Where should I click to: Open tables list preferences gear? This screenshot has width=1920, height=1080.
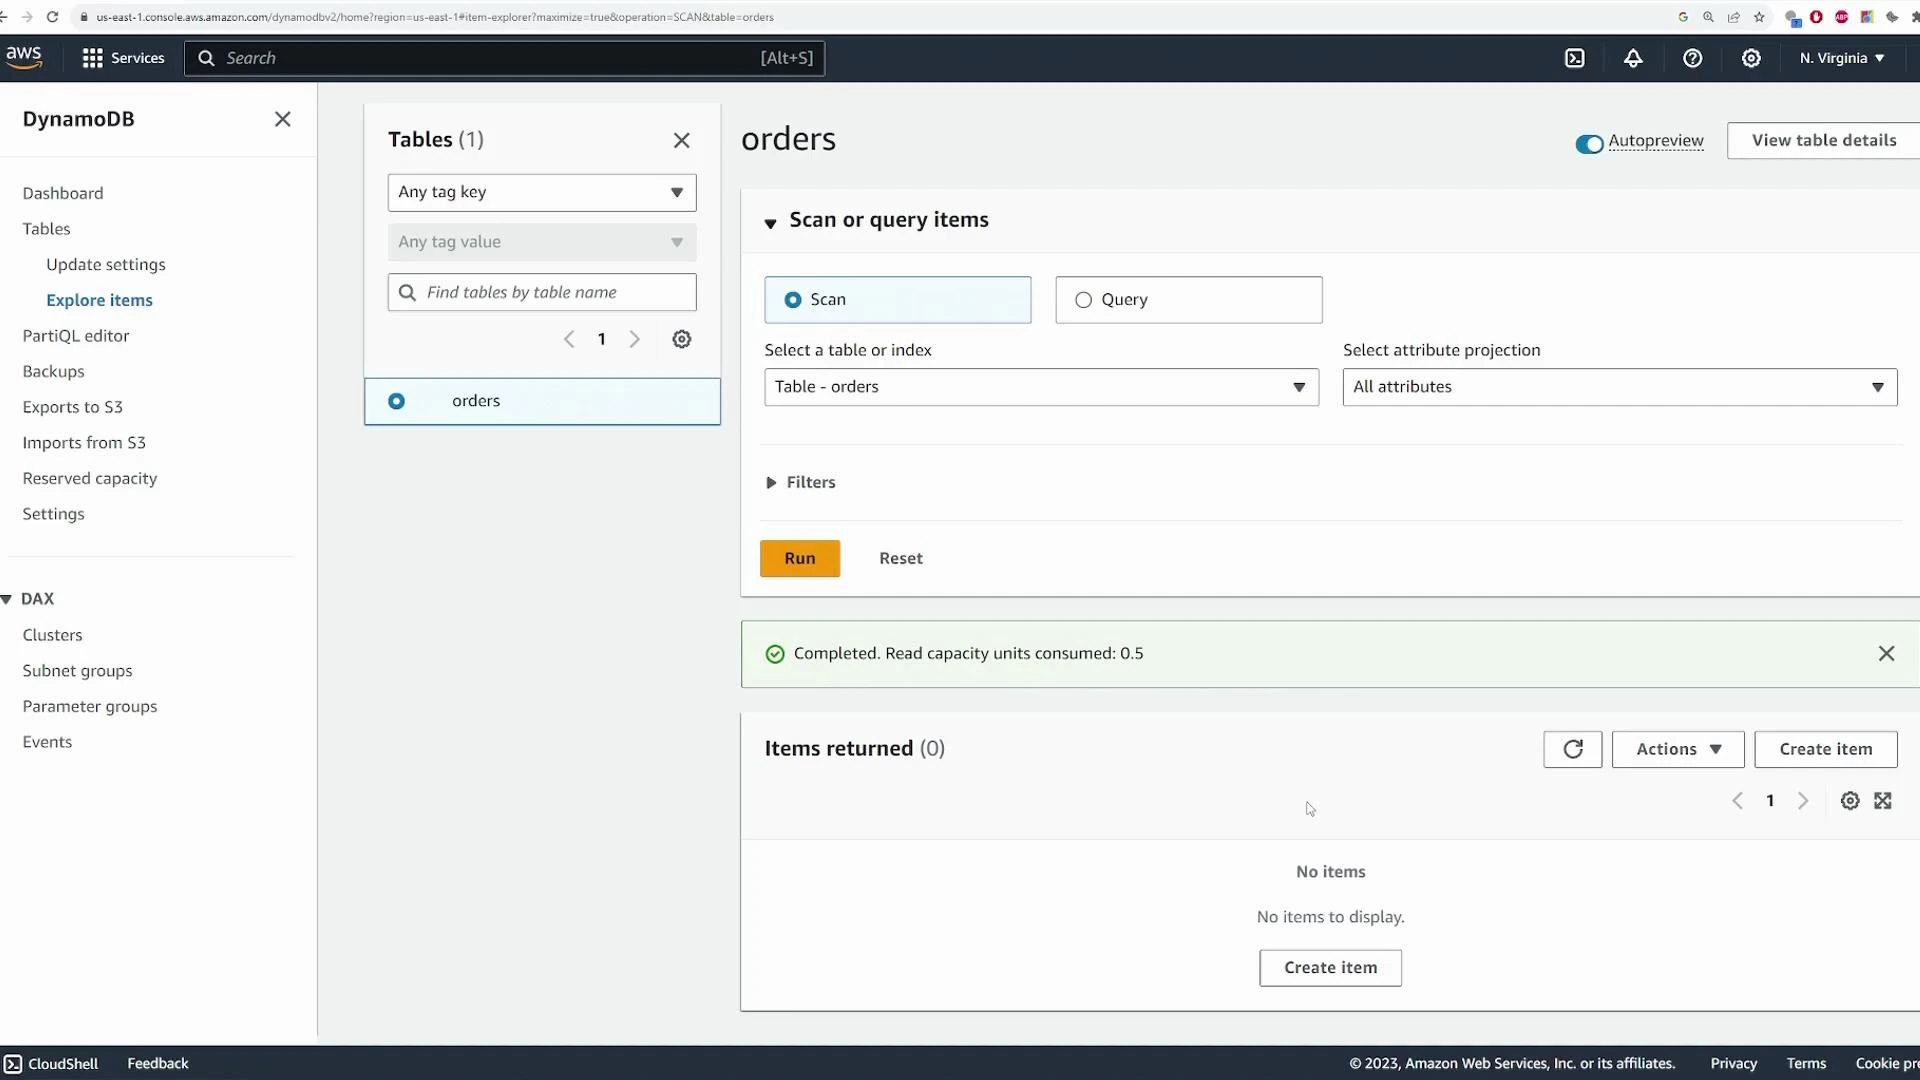pyautogui.click(x=682, y=339)
